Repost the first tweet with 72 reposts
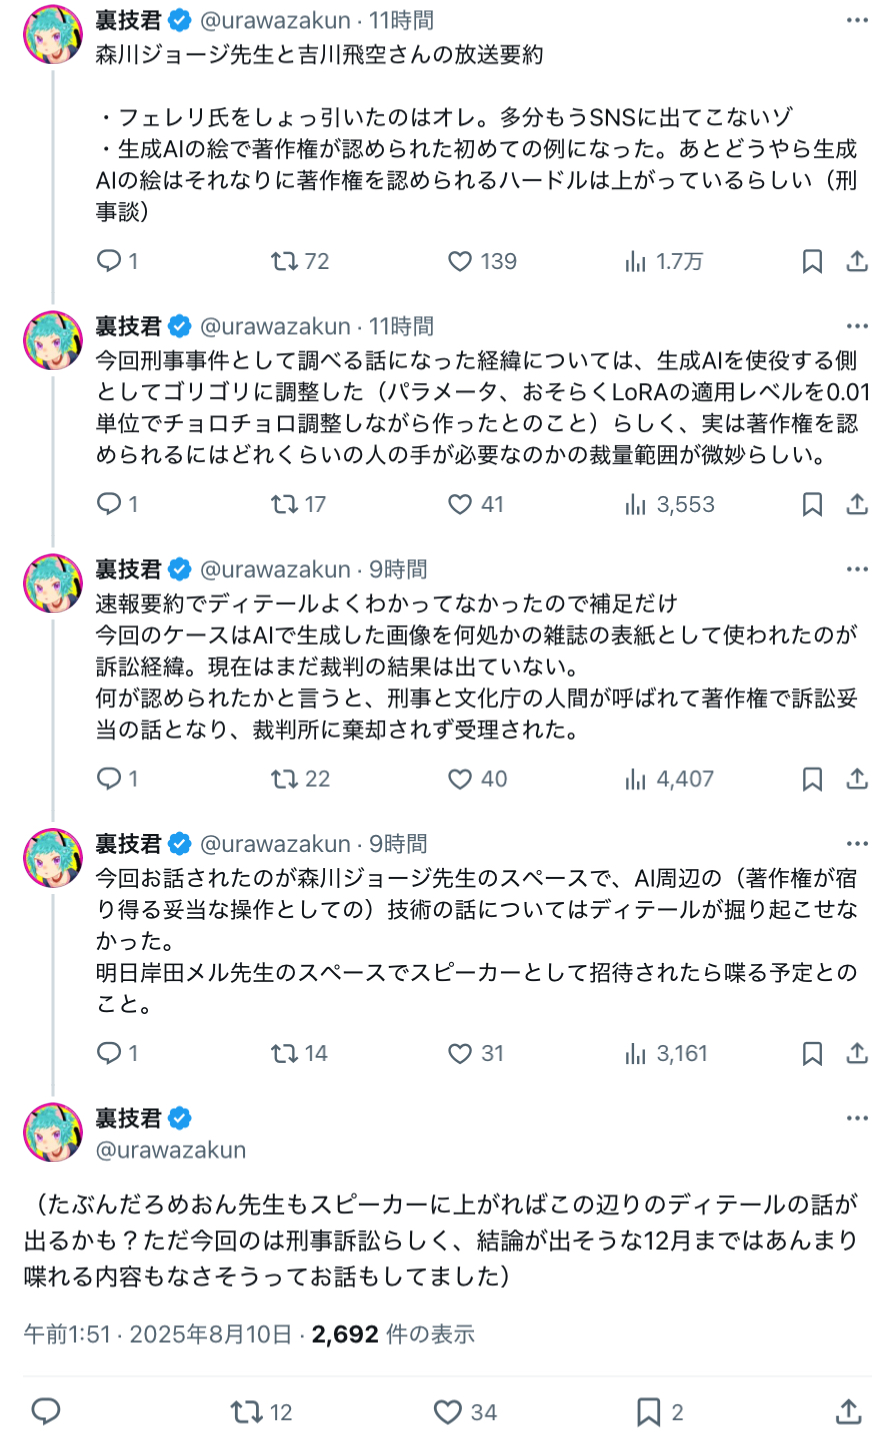 (x=285, y=262)
